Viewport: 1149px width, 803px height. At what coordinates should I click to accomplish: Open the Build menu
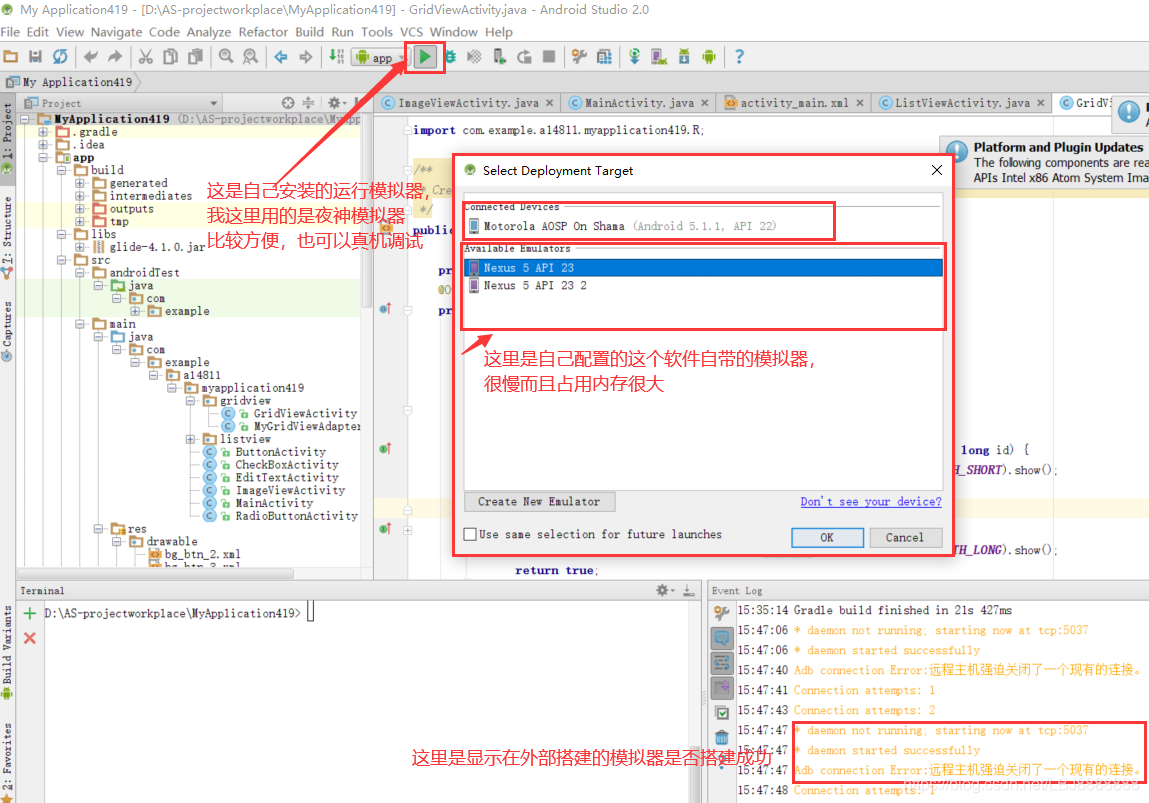[x=309, y=32]
